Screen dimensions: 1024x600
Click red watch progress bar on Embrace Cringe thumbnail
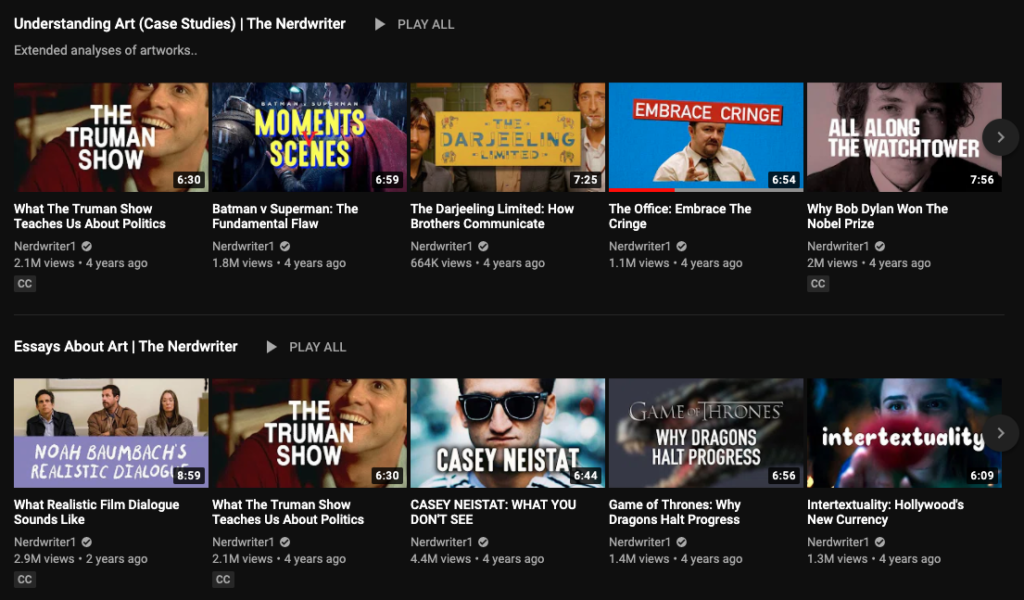tap(641, 190)
